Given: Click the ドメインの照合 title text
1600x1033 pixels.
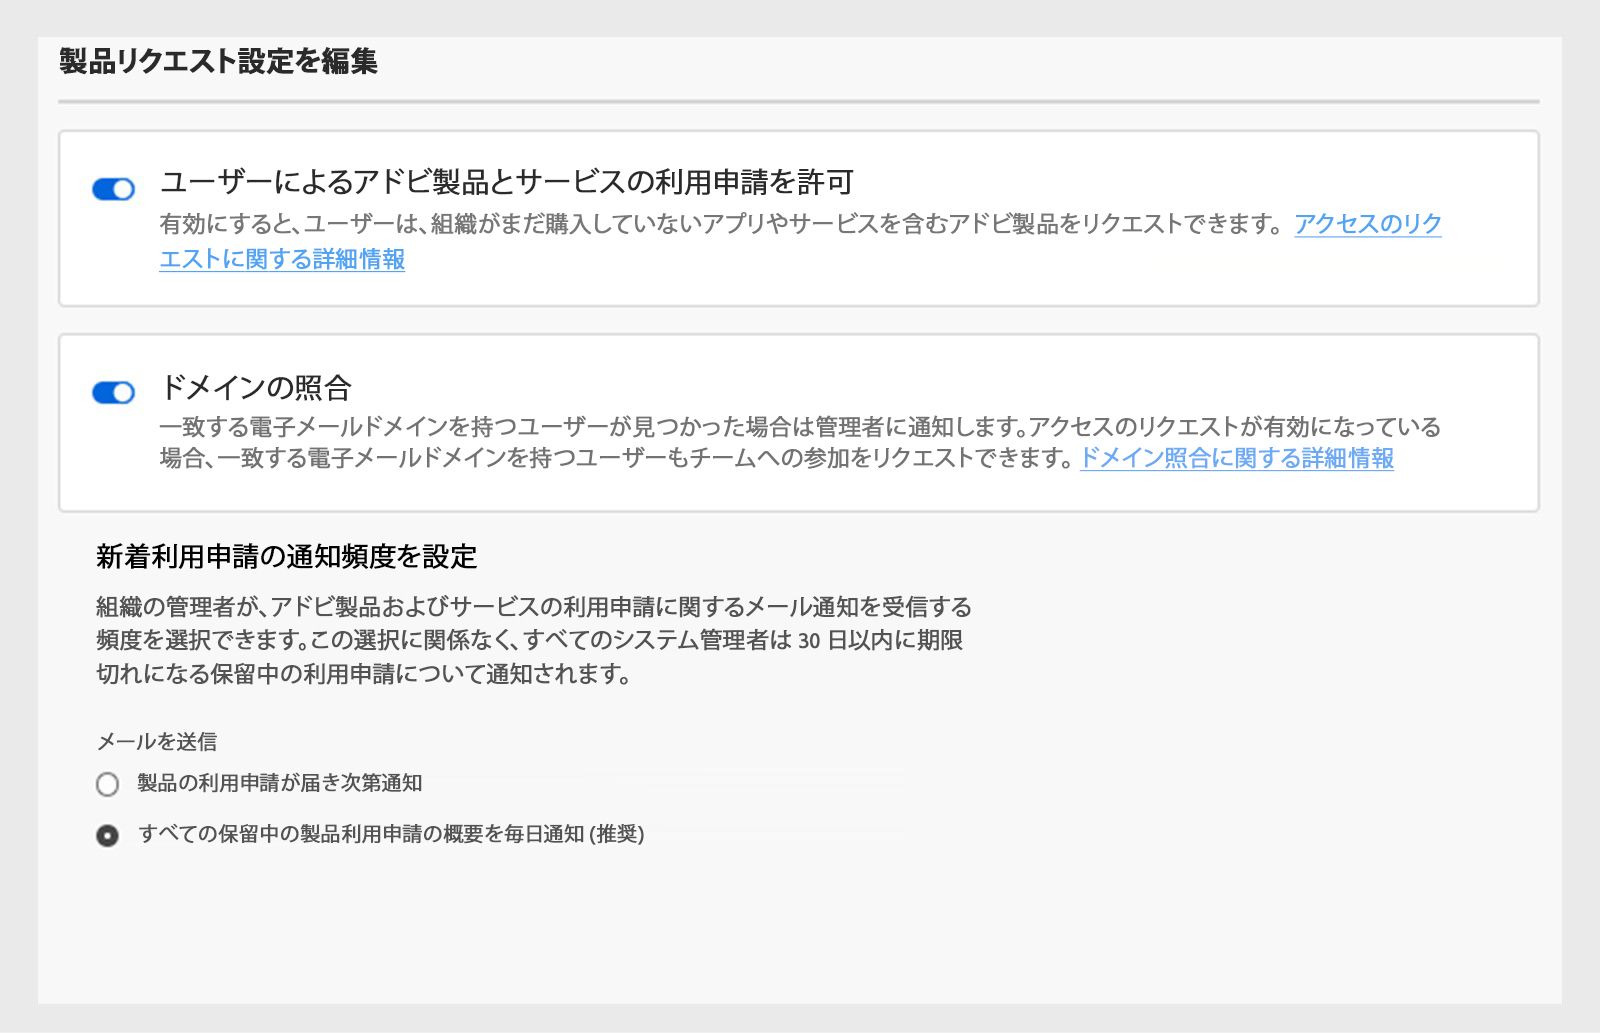Looking at the screenshot, I should [256, 387].
